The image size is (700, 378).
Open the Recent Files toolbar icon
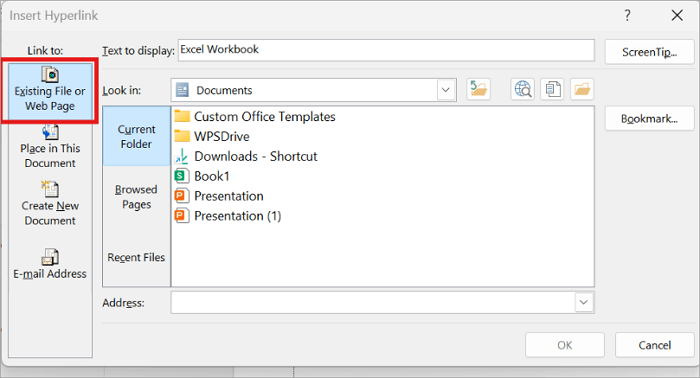[553, 89]
